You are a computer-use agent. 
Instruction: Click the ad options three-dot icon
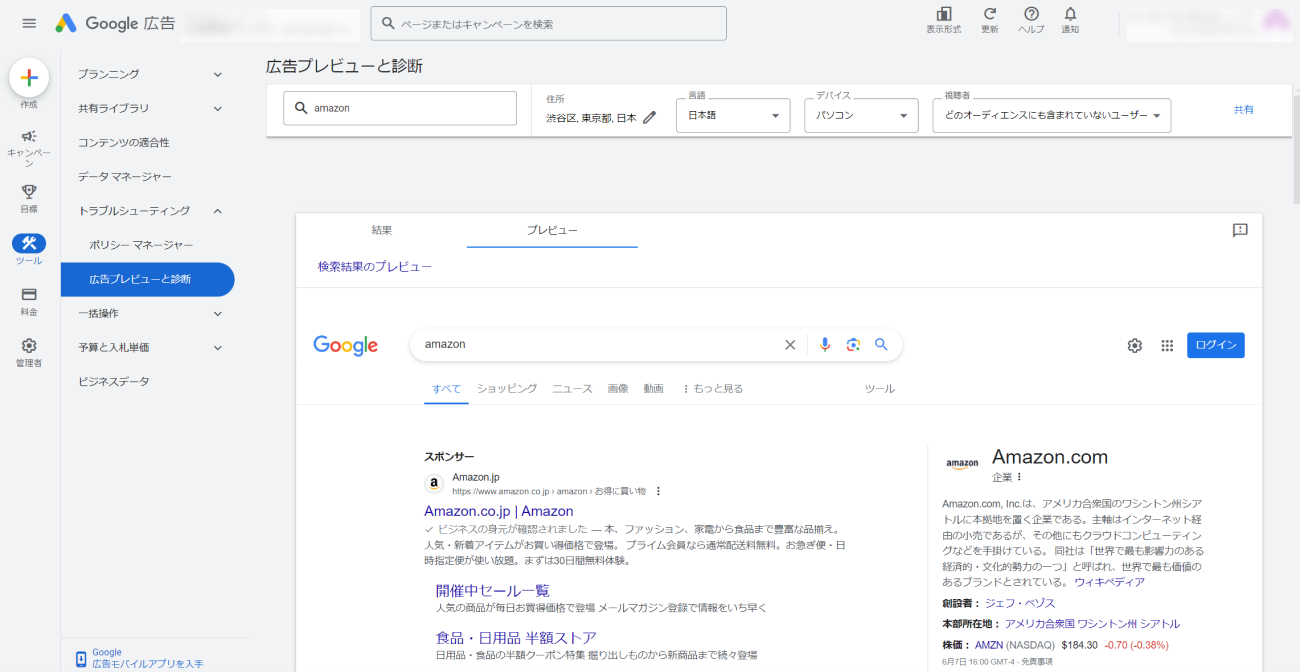658,491
